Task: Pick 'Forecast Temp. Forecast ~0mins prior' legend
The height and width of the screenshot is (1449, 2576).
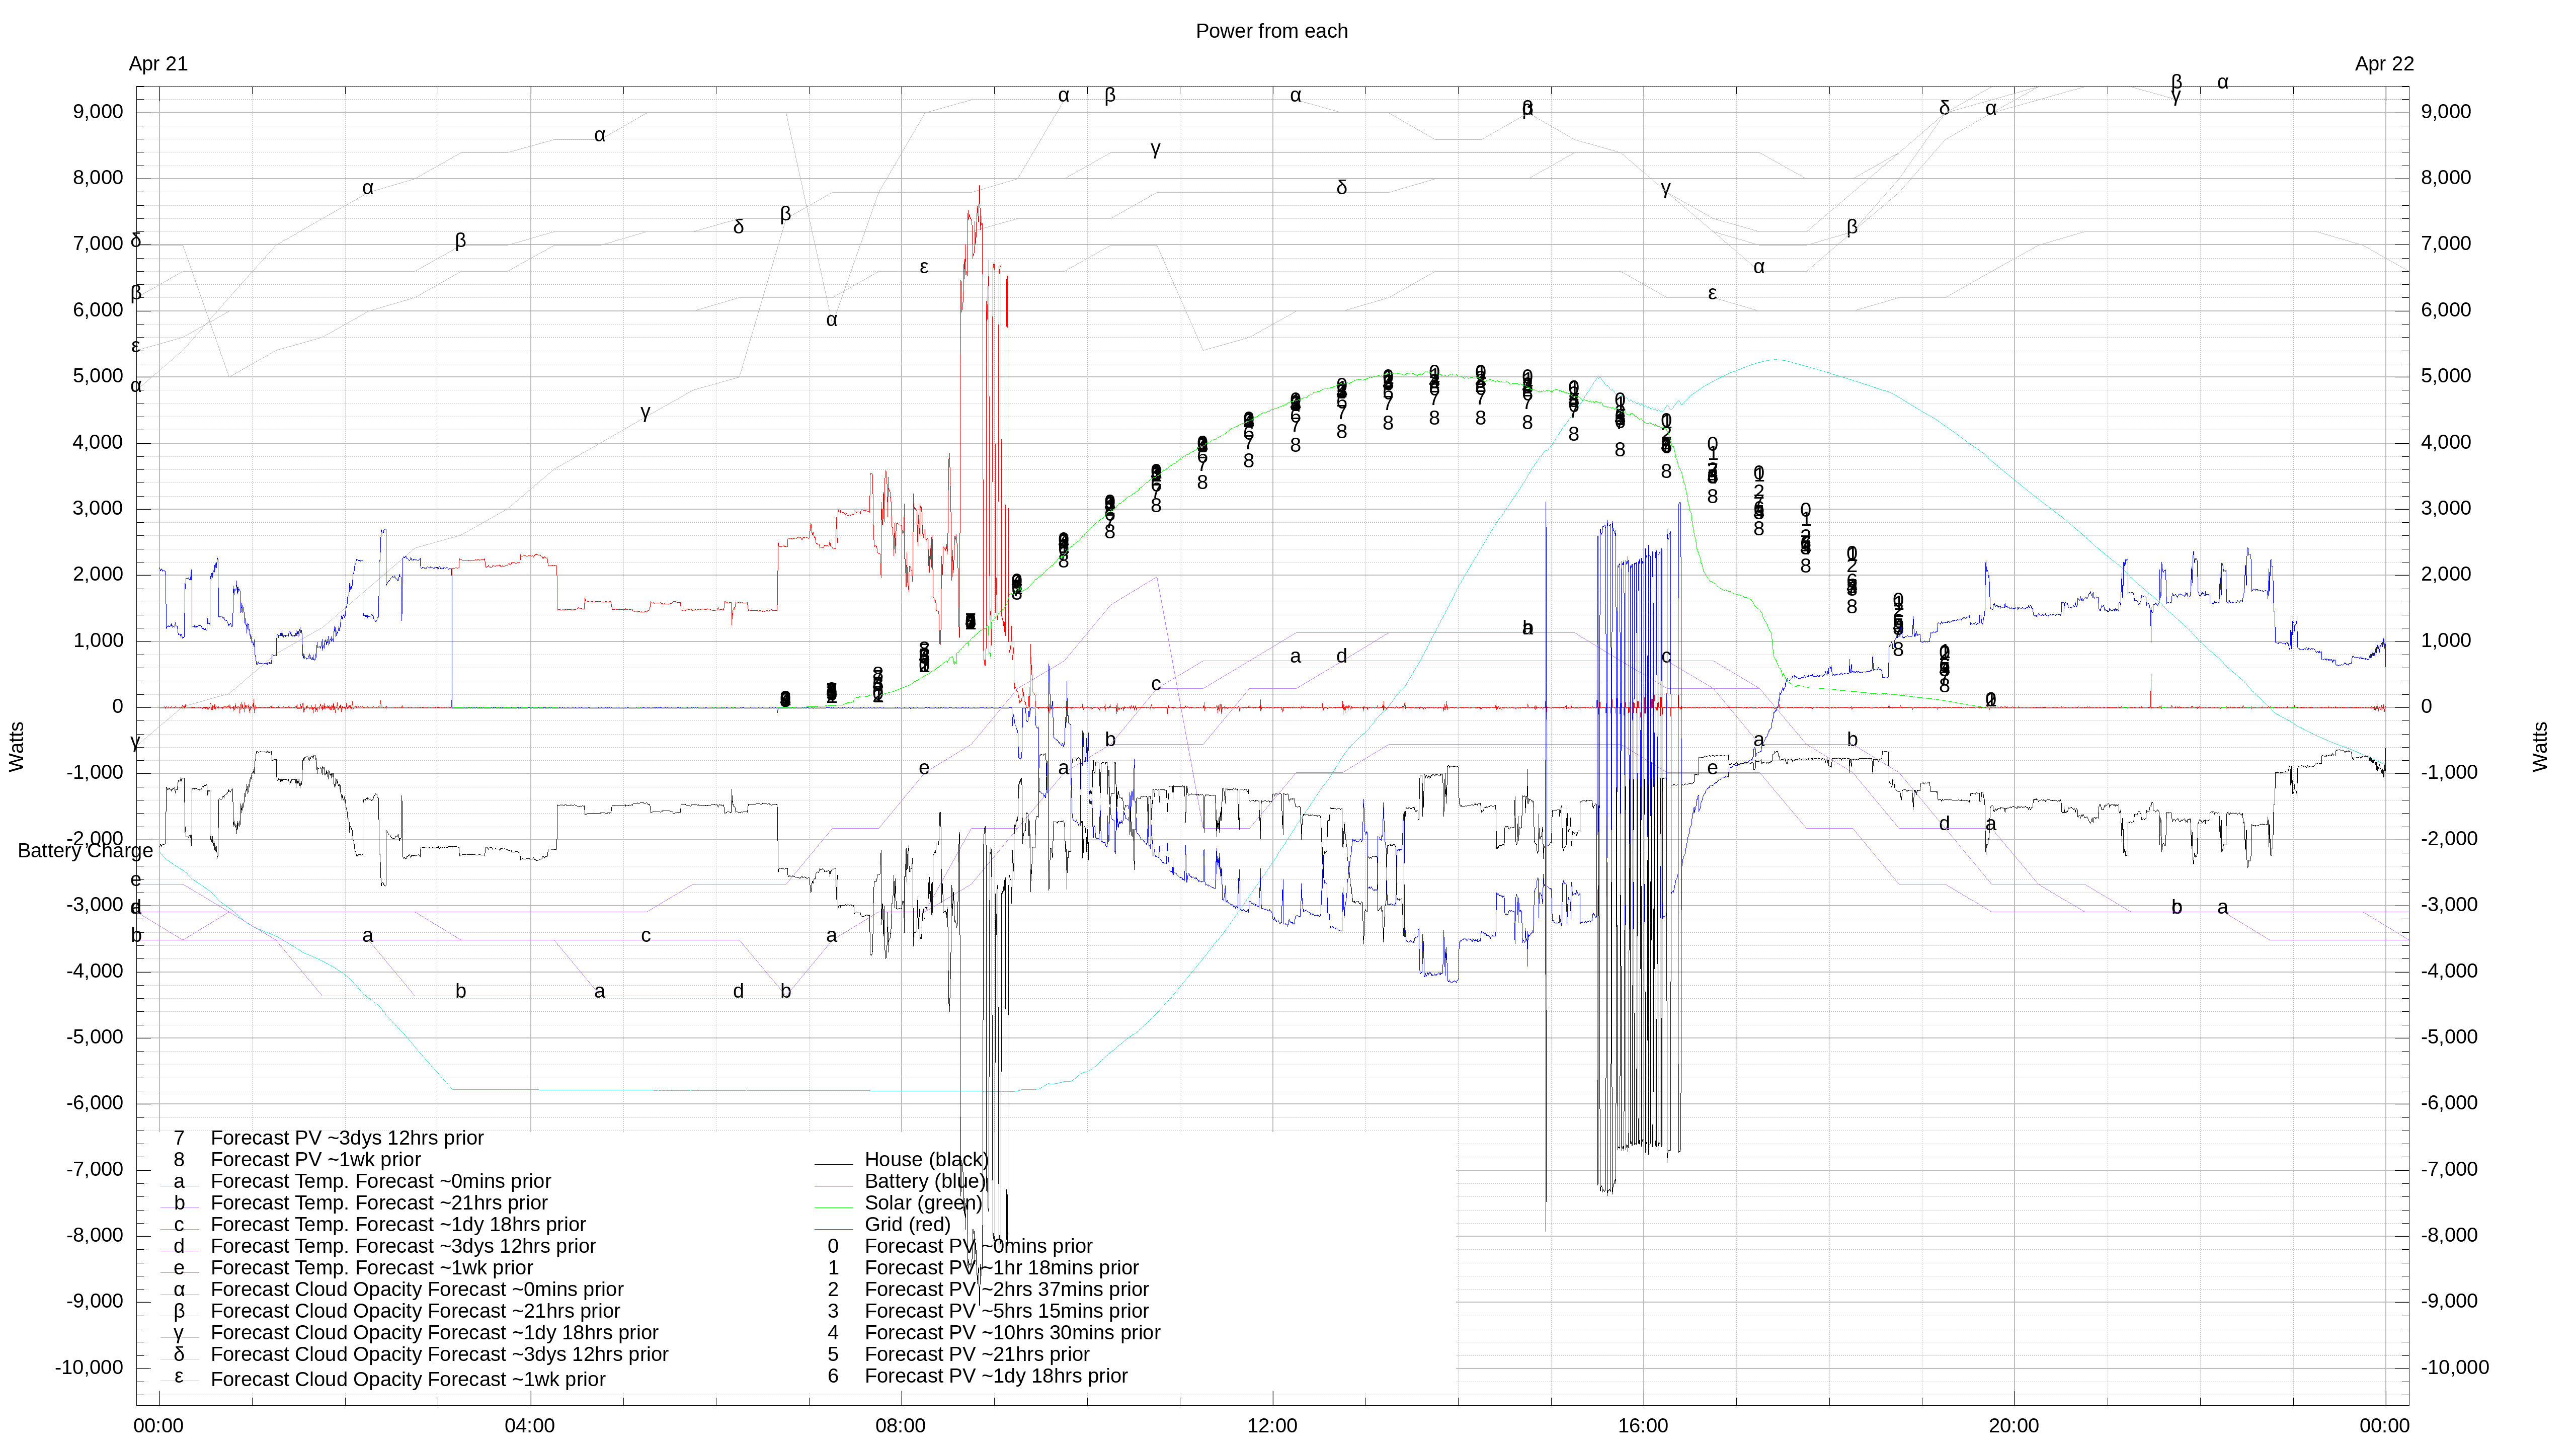Action: 380,1182
